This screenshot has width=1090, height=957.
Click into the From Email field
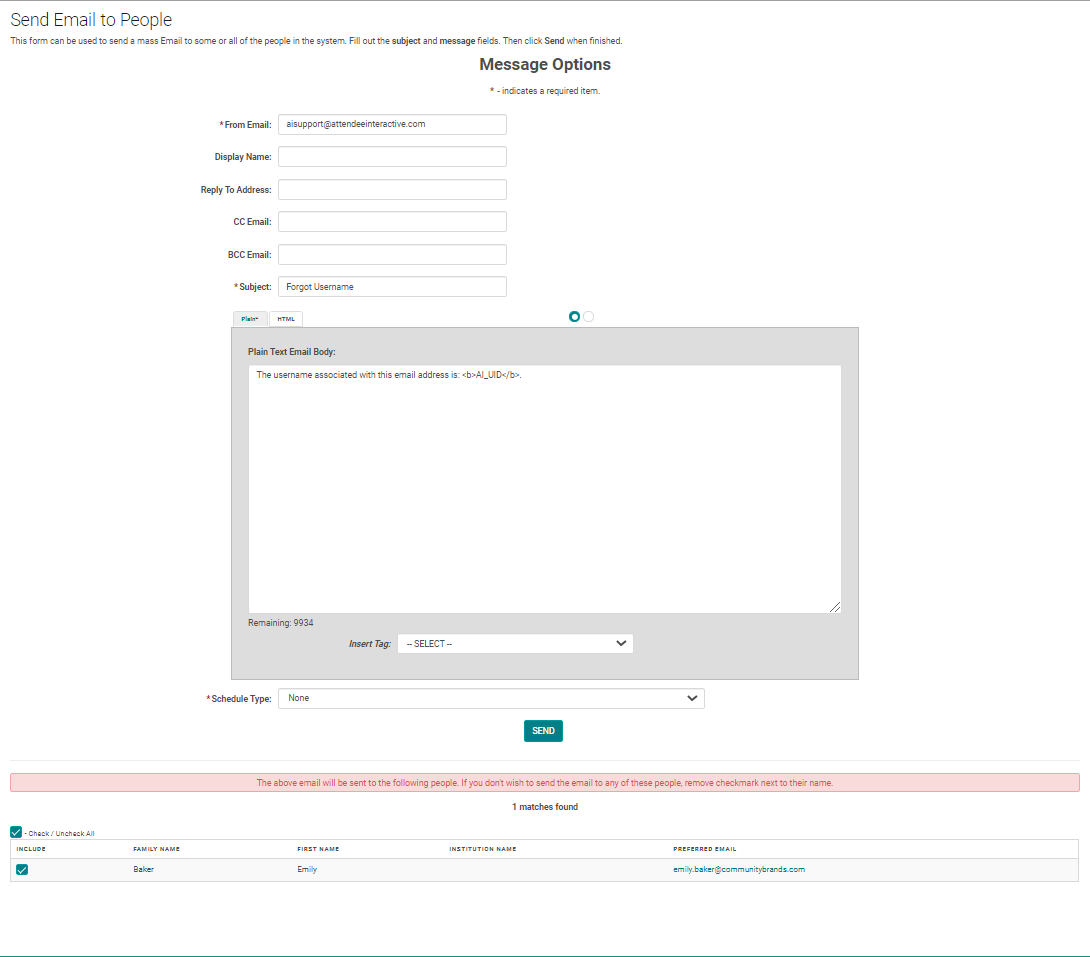click(x=392, y=124)
